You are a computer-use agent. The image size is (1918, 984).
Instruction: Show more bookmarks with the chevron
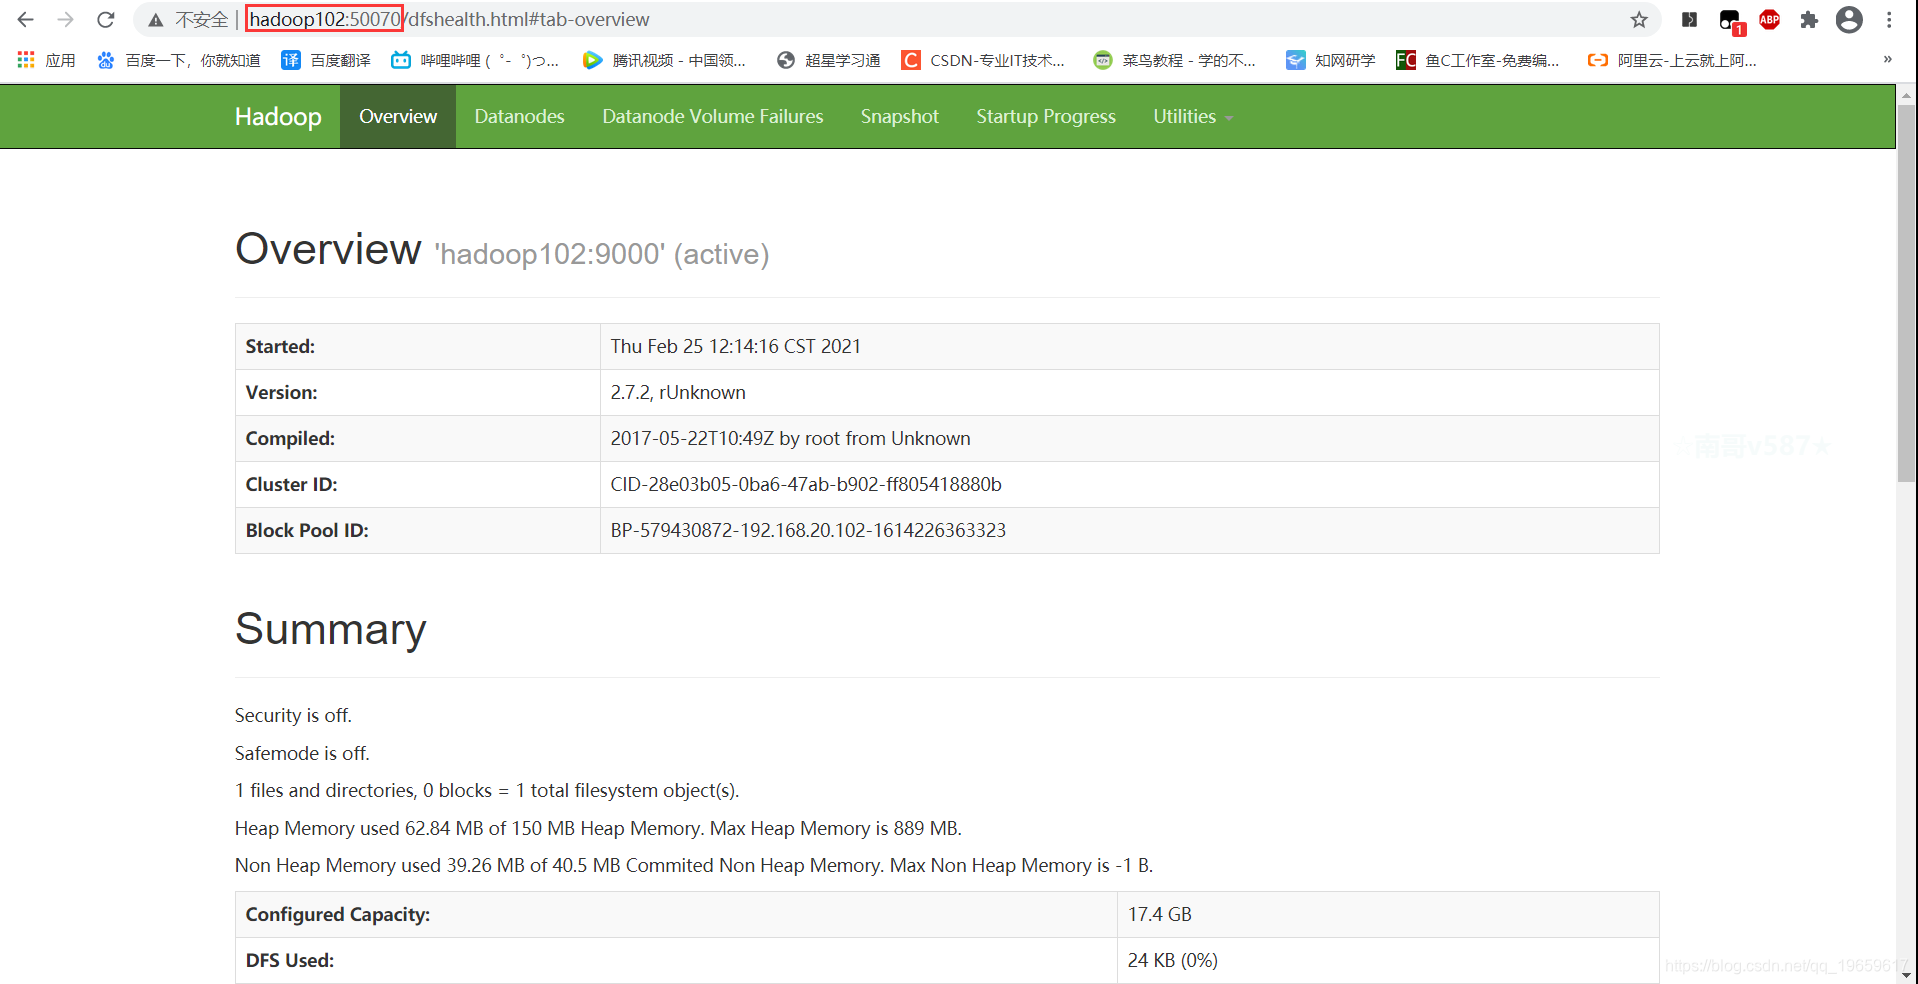1887,59
